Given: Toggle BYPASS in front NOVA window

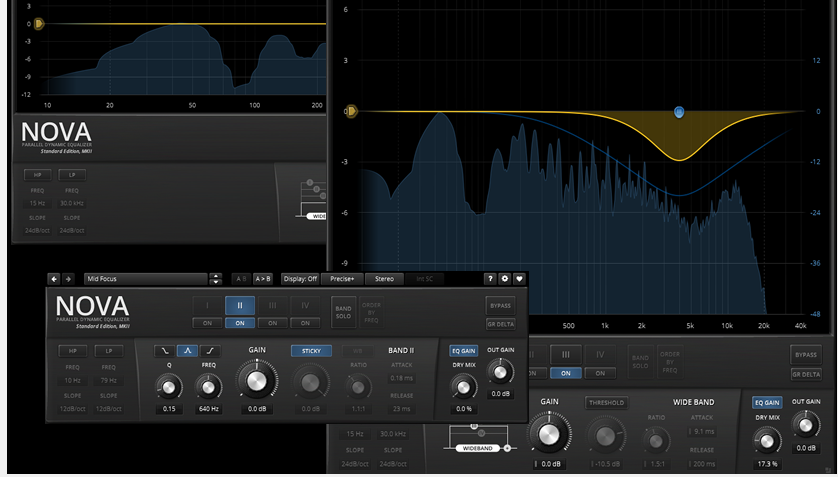Looking at the screenshot, I should (x=500, y=305).
